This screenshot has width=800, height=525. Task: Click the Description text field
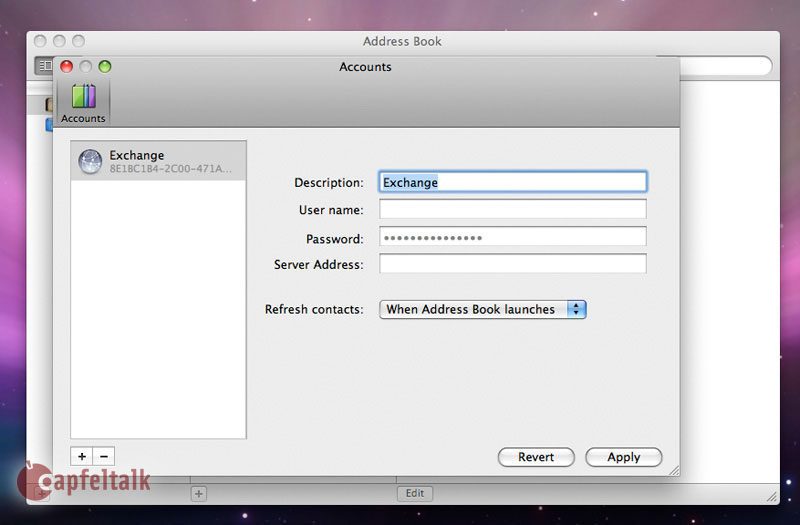click(x=513, y=182)
